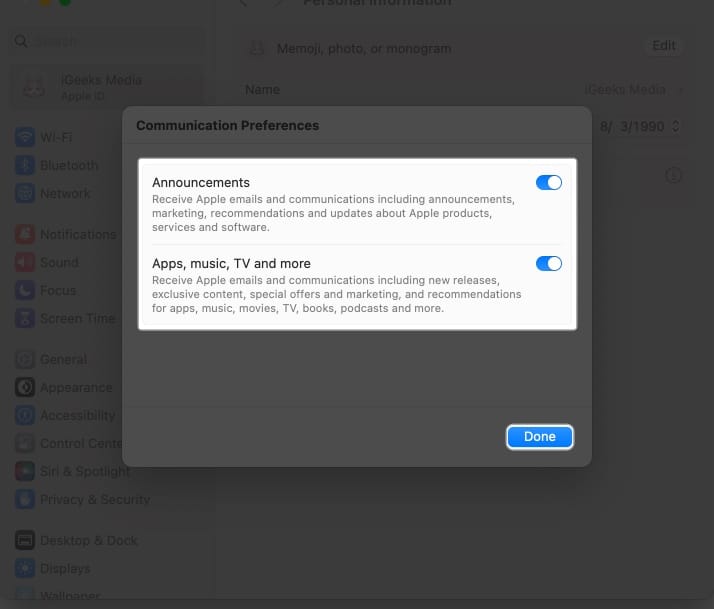Image resolution: width=714 pixels, height=609 pixels.
Task: Click the Bluetooth icon in sidebar
Action: point(25,165)
